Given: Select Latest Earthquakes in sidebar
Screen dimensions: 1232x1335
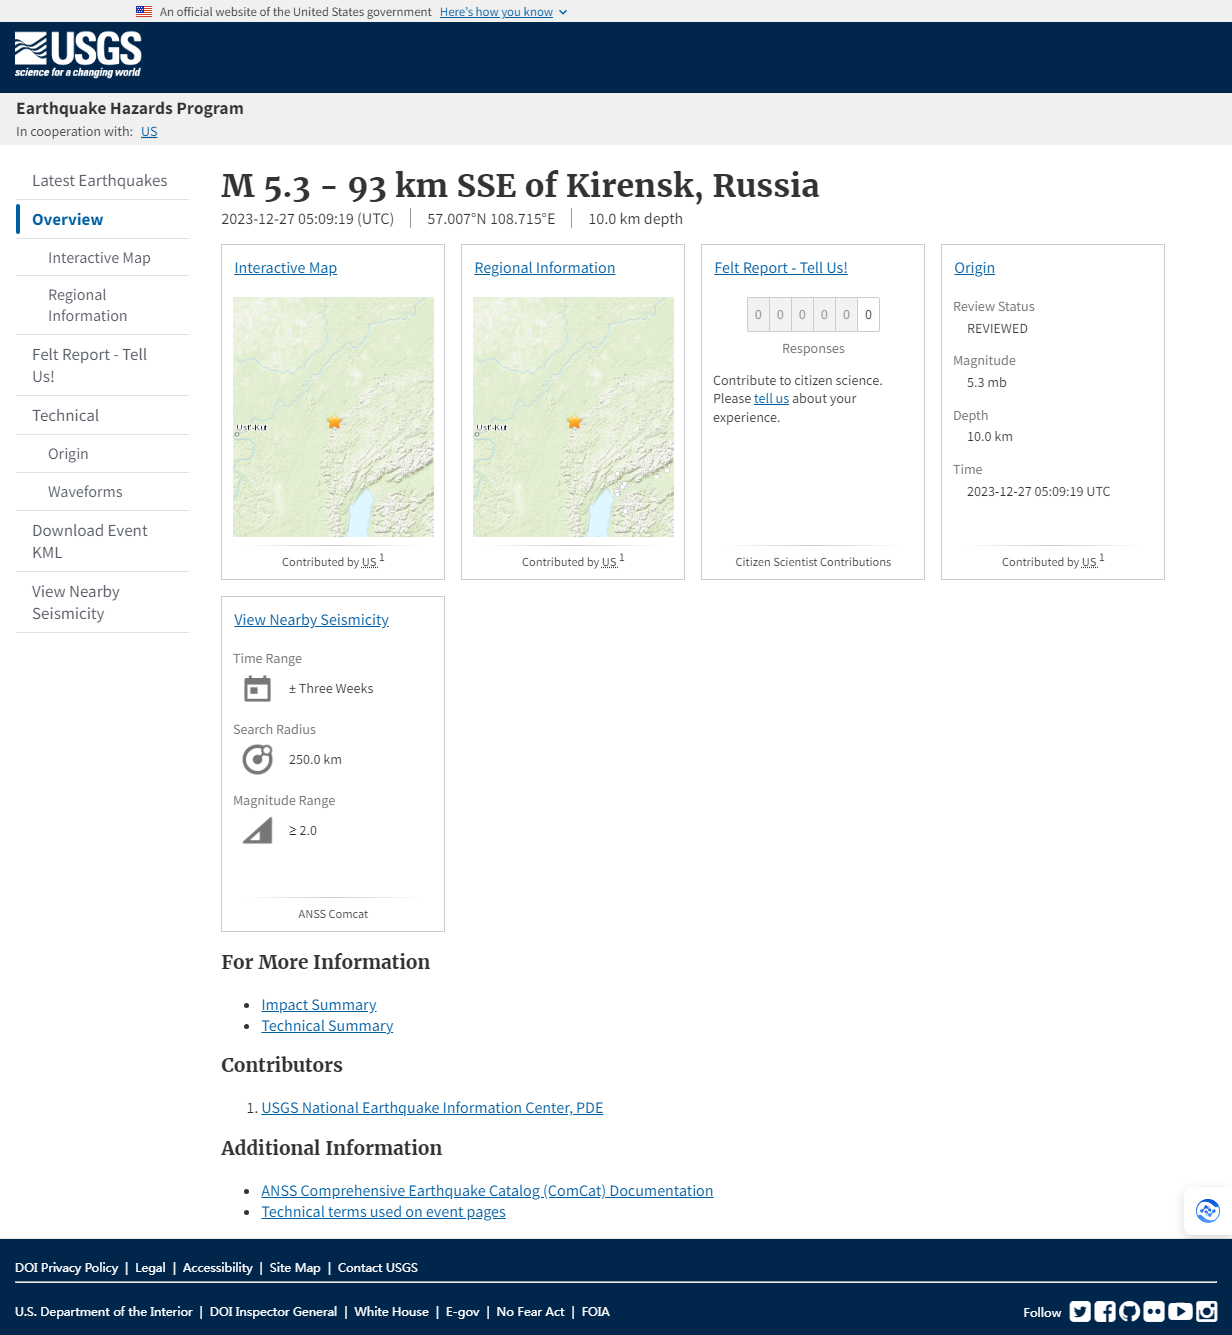Looking at the screenshot, I should (x=100, y=181).
